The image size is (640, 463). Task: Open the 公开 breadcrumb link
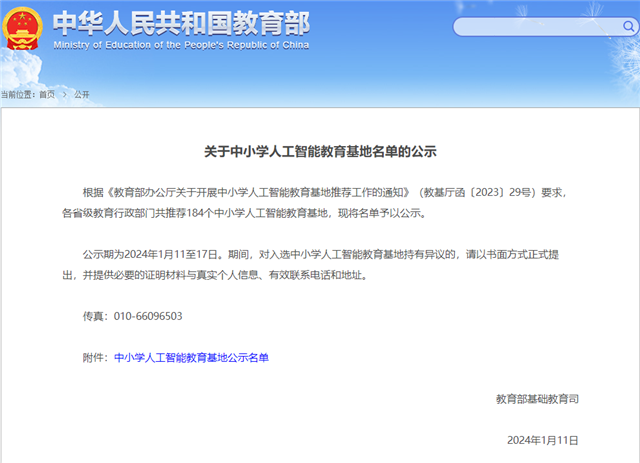point(82,94)
